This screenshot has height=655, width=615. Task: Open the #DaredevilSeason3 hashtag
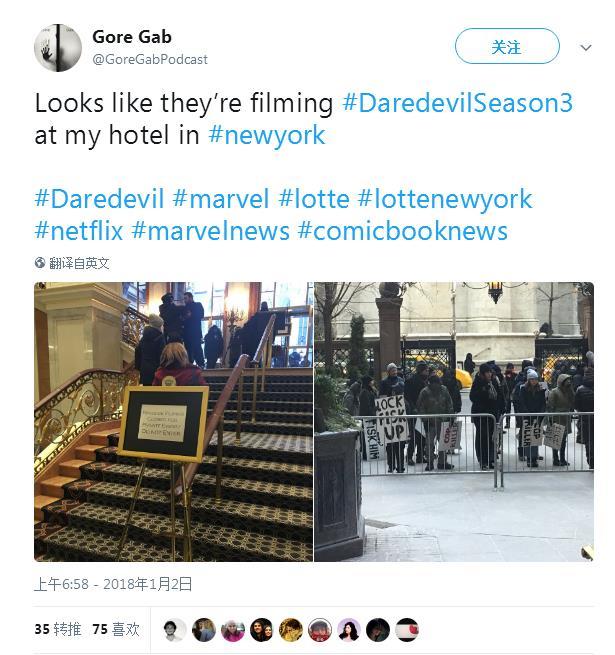tap(457, 103)
